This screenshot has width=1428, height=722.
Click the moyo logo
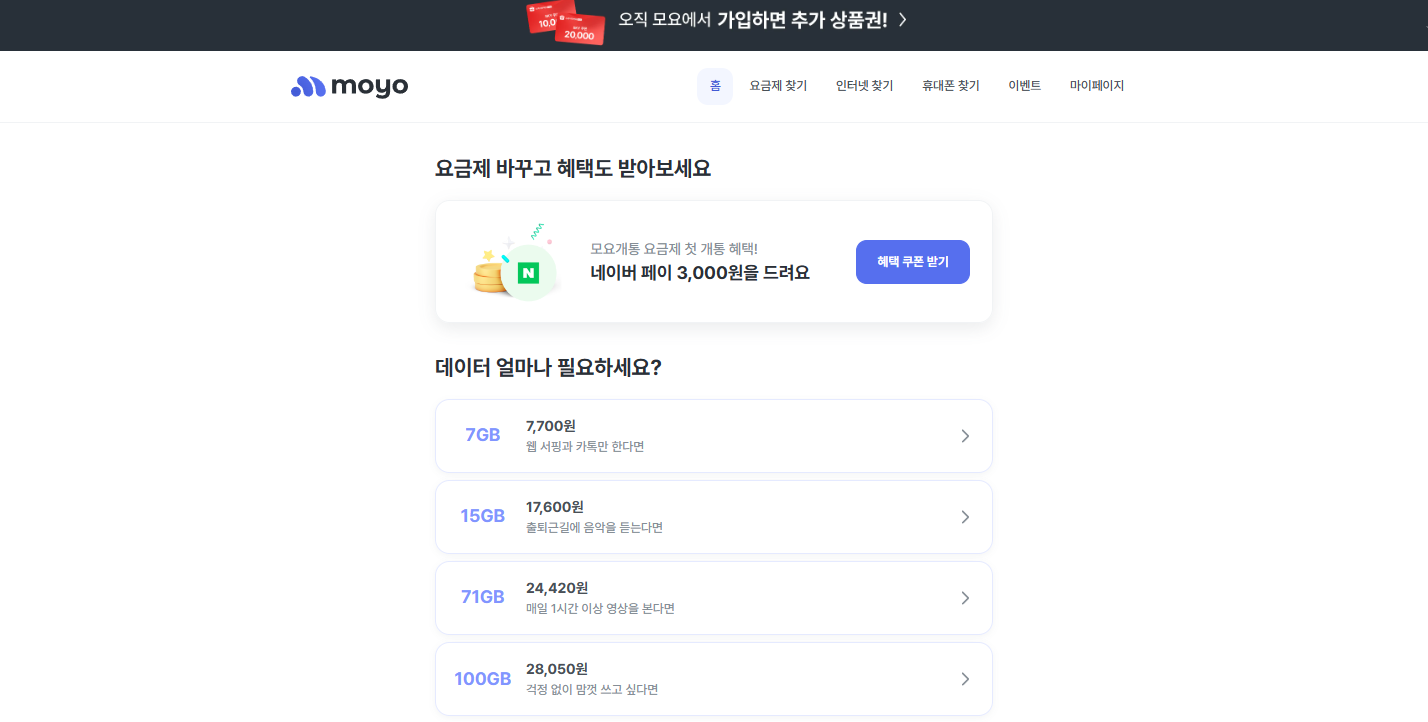pos(348,86)
